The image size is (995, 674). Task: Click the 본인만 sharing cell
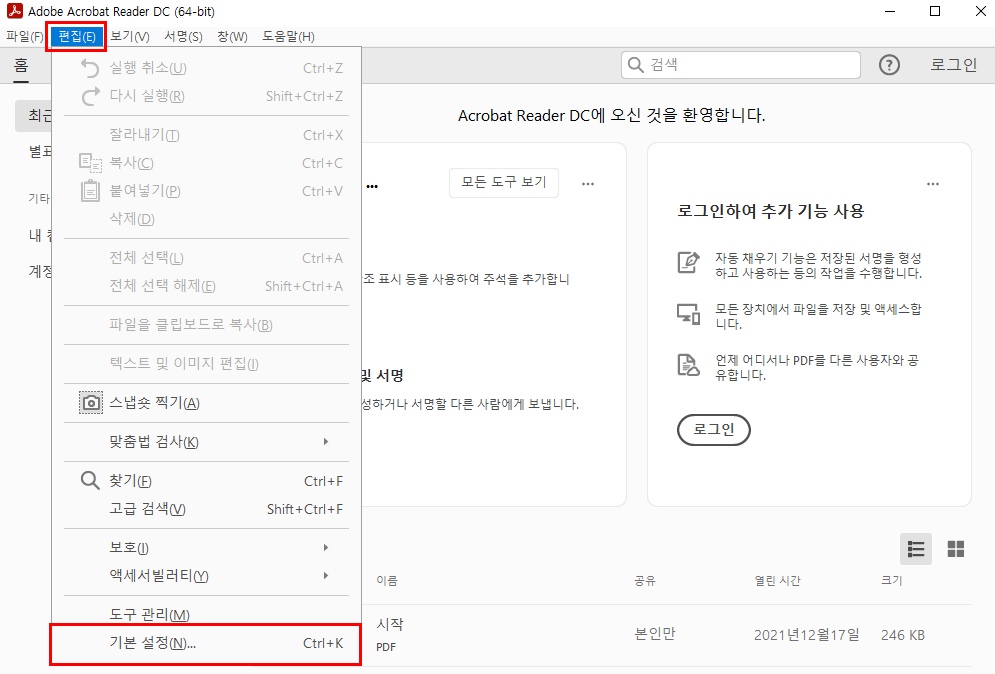click(x=655, y=634)
